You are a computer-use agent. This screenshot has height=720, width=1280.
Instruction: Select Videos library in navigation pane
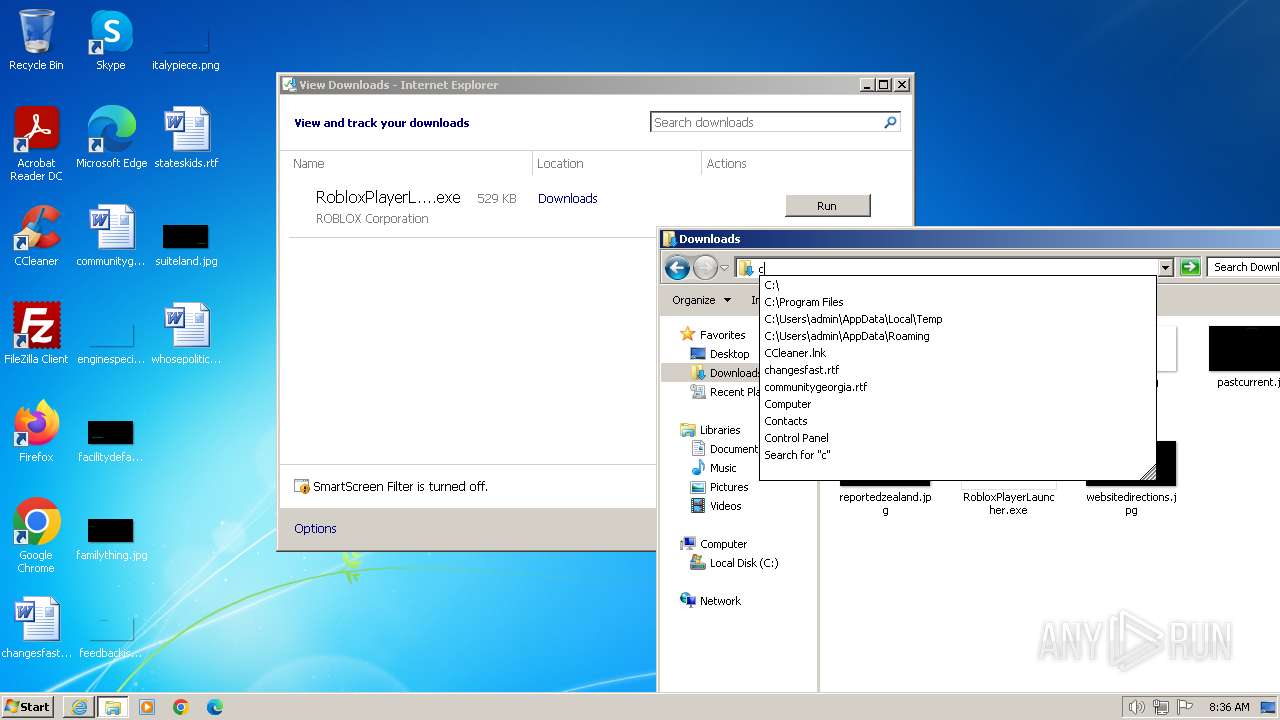point(717,506)
